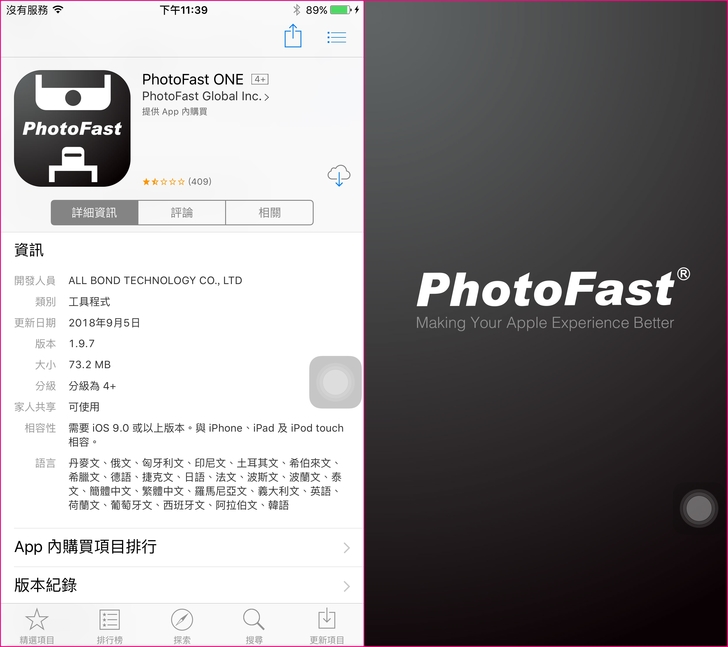Image resolution: width=728 pixels, height=647 pixels.
Task: Tap size value 73.2 MB
Action: coord(90,364)
